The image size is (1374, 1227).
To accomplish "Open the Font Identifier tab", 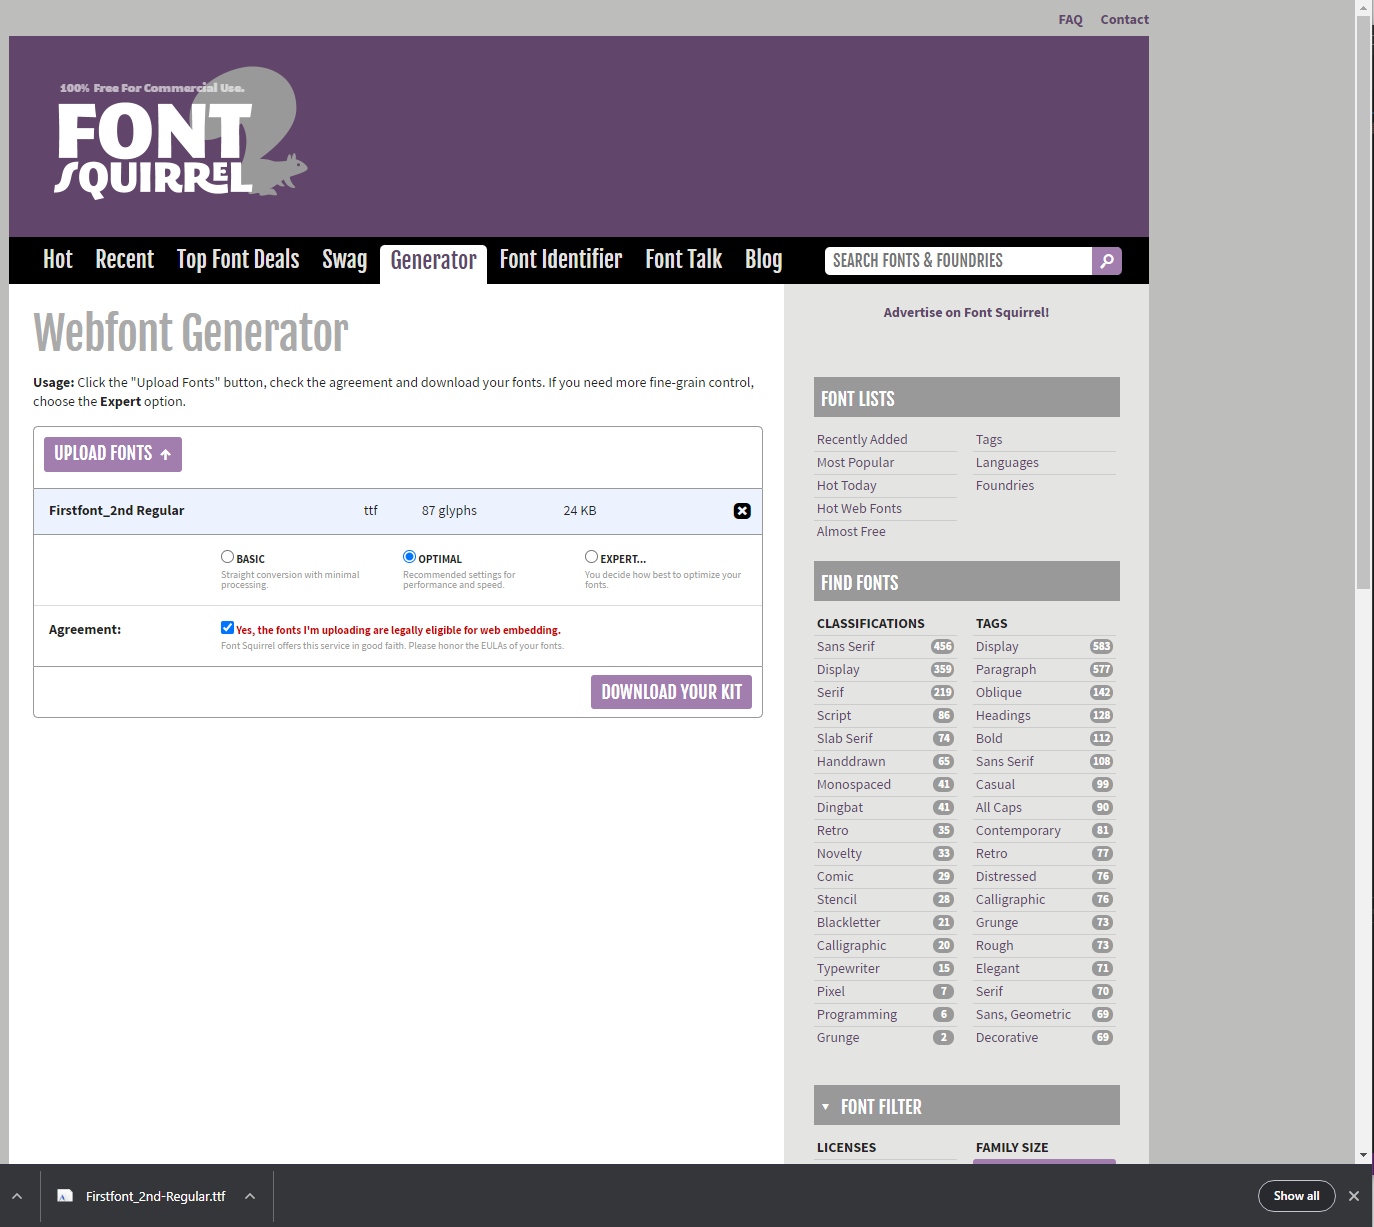I will pos(560,260).
